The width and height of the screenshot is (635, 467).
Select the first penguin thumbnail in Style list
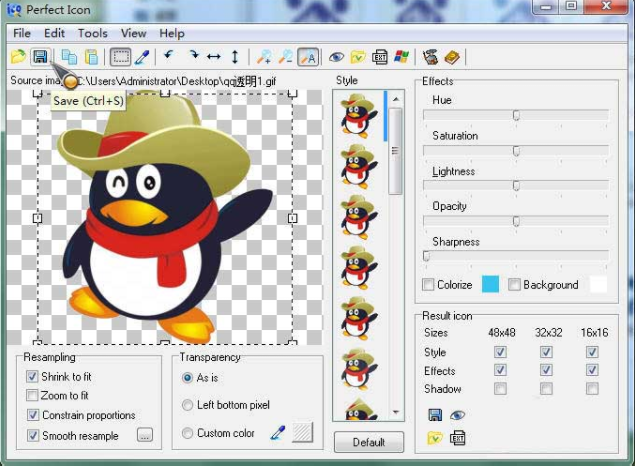[358, 115]
